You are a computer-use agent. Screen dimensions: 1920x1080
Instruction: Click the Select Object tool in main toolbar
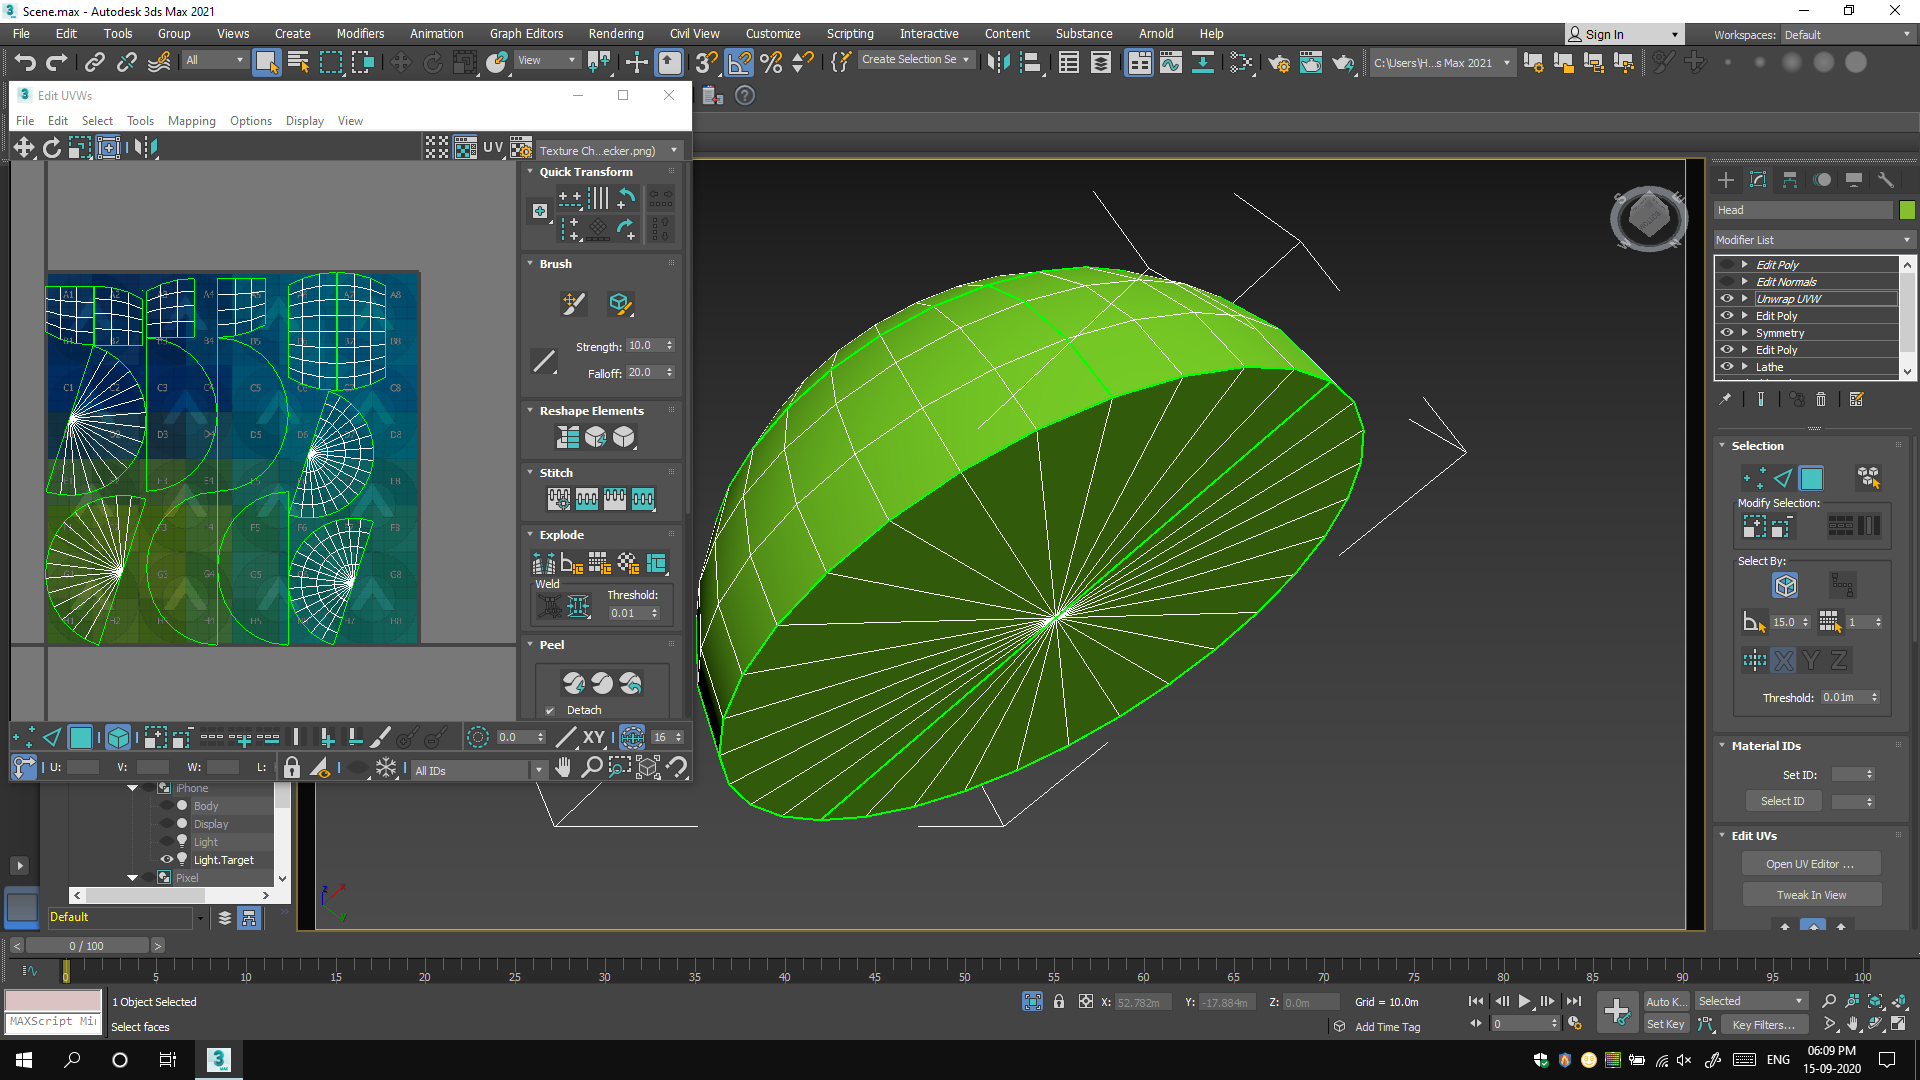tap(266, 62)
